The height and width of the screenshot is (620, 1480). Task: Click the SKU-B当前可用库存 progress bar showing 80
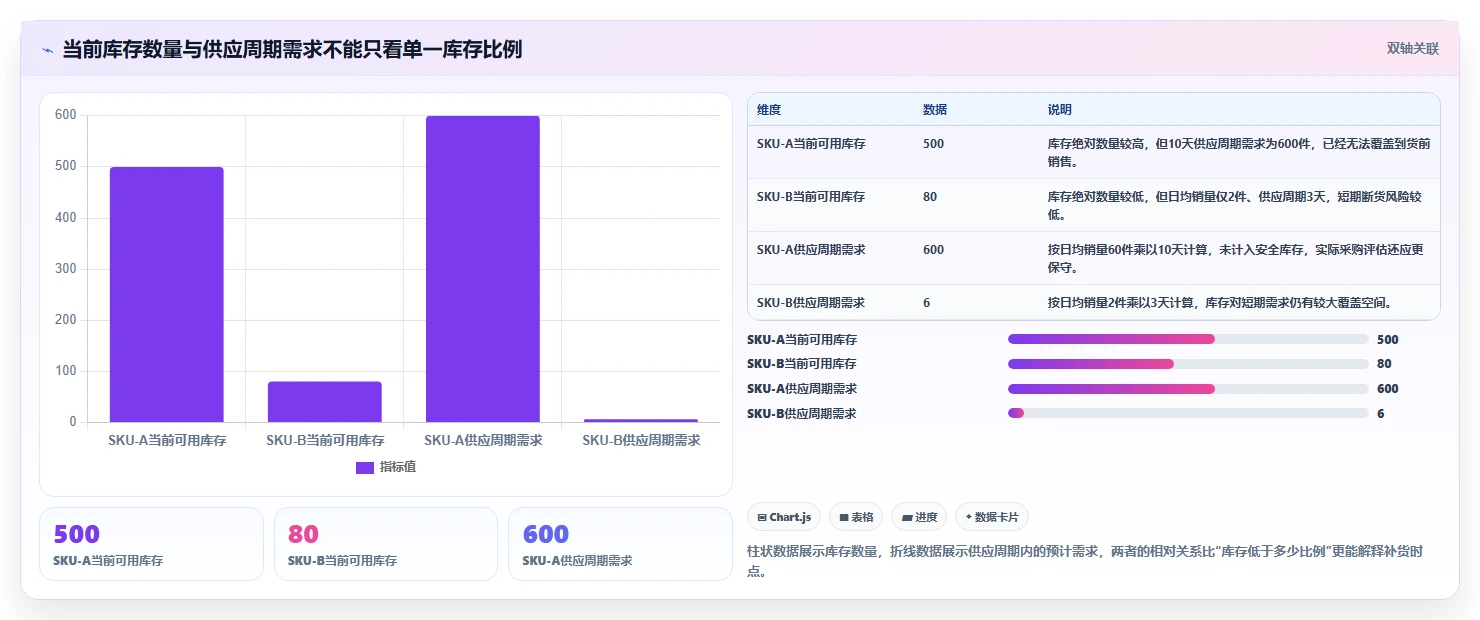coord(1188,364)
